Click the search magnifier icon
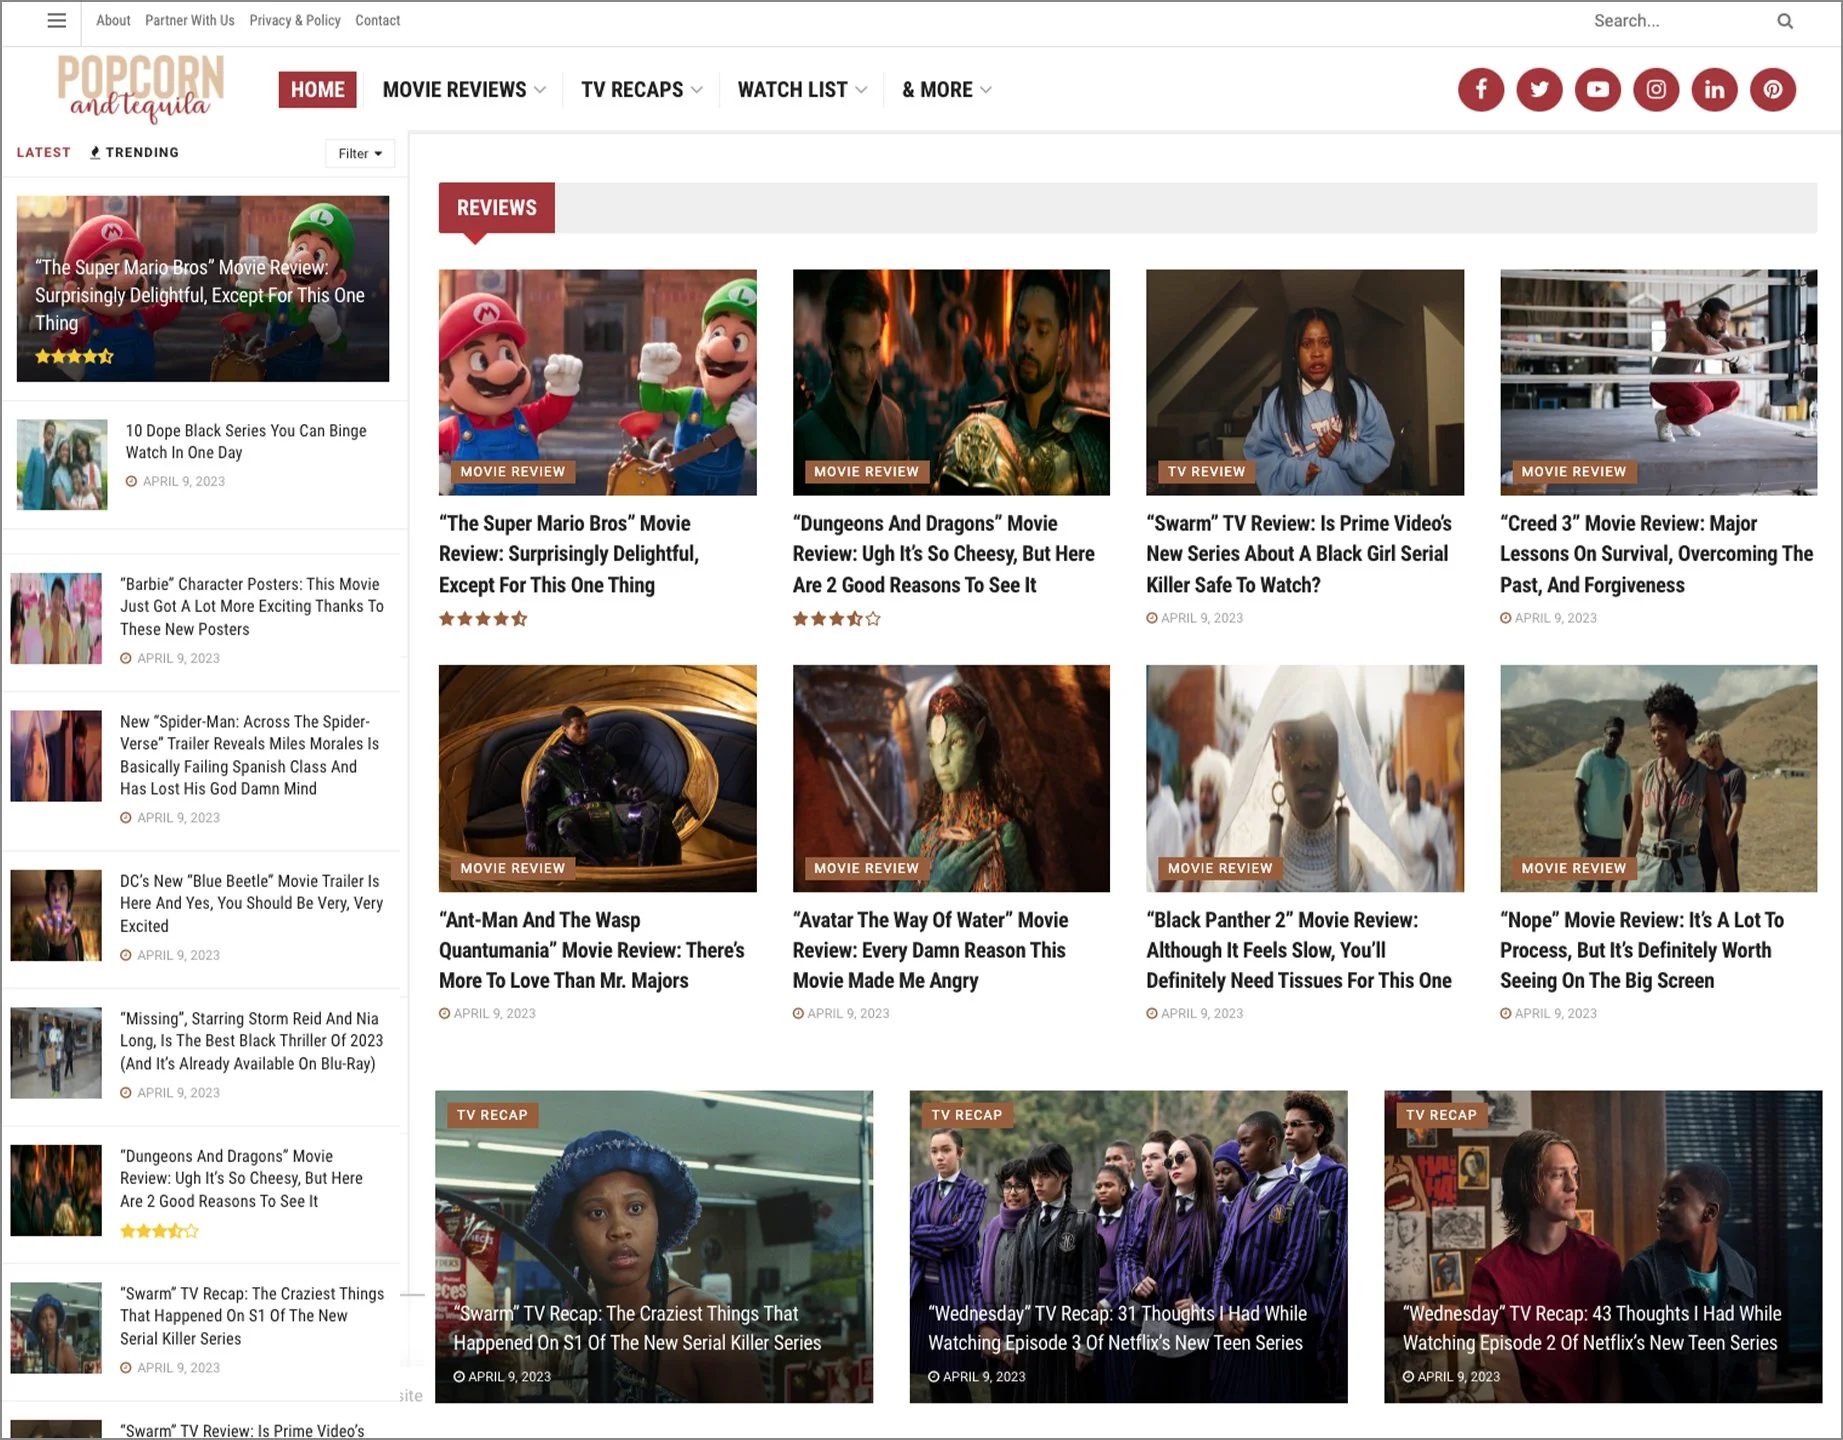 tap(1785, 21)
